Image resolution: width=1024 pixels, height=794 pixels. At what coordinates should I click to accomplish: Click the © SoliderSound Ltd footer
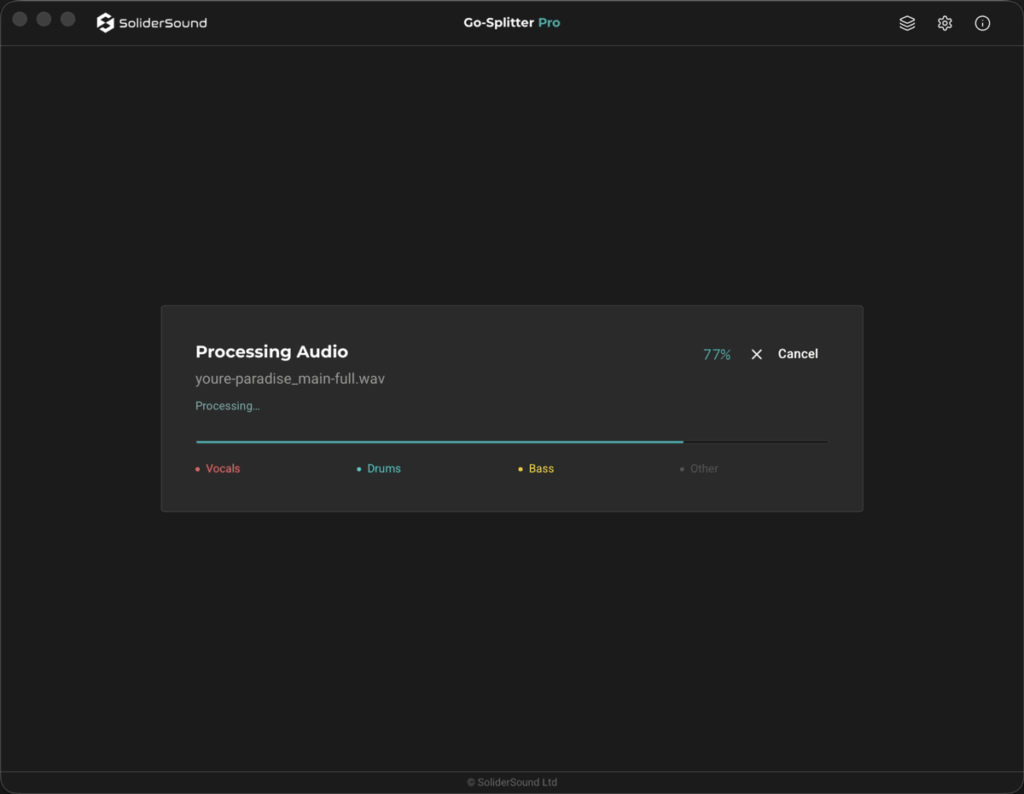512,782
